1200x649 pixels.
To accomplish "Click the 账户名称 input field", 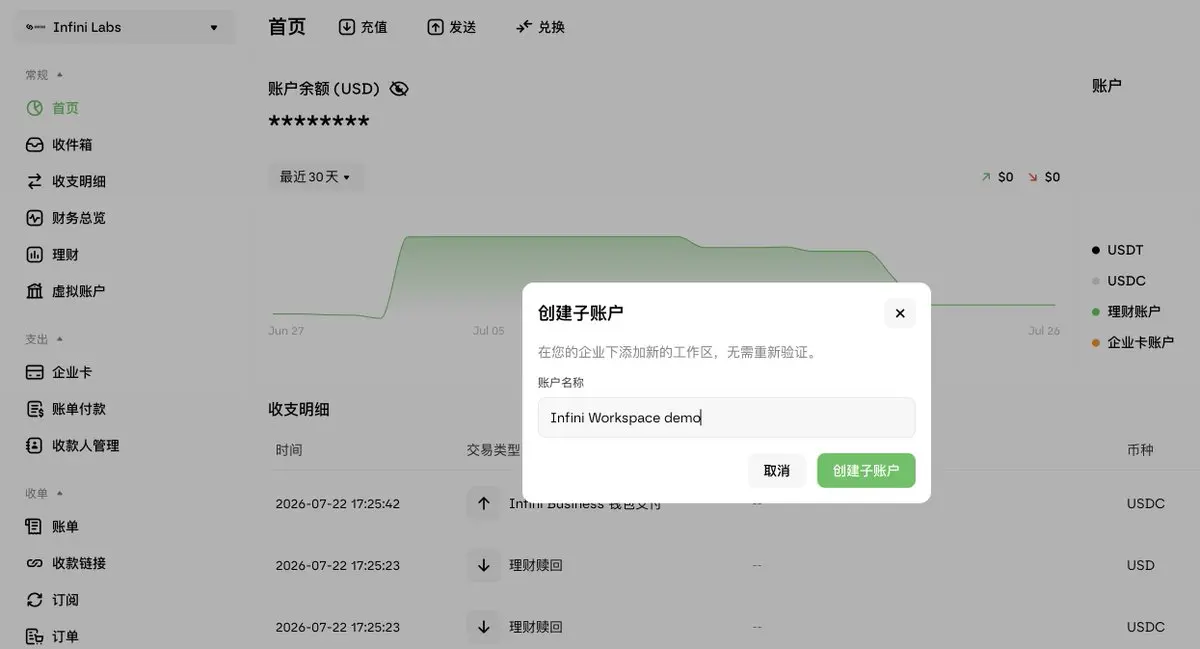I will click(x=726, y=417).
